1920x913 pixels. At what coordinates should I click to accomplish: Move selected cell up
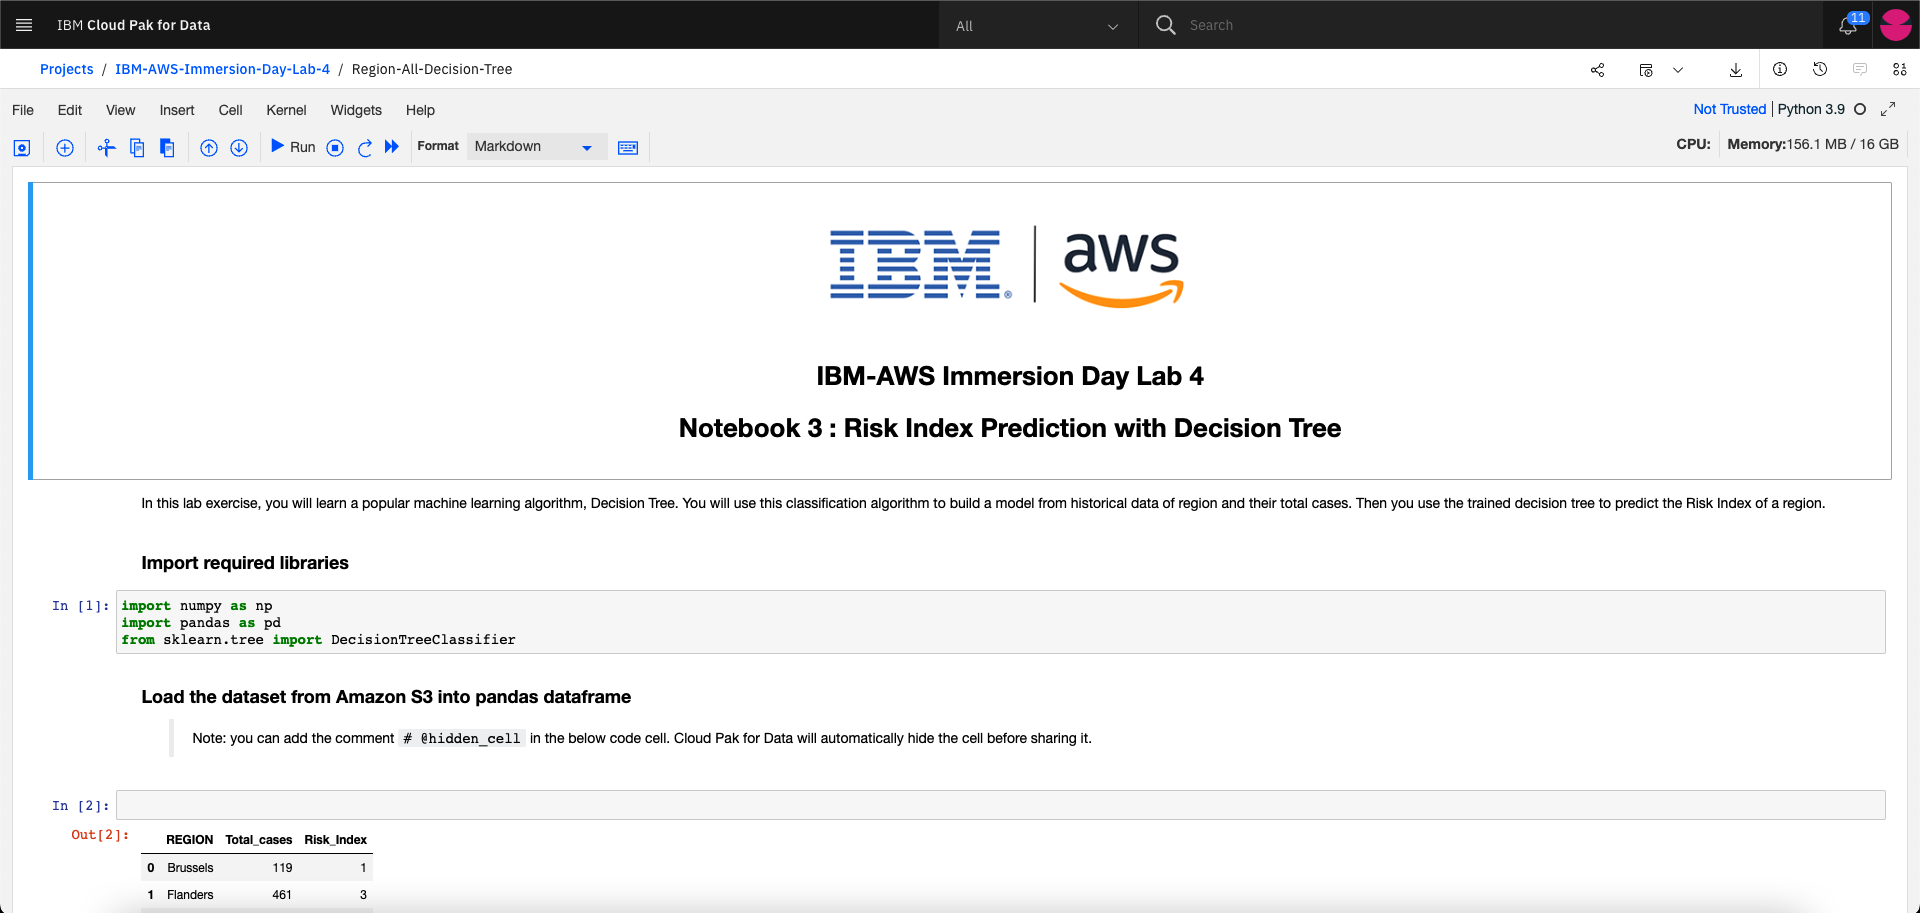pos(209,148)
